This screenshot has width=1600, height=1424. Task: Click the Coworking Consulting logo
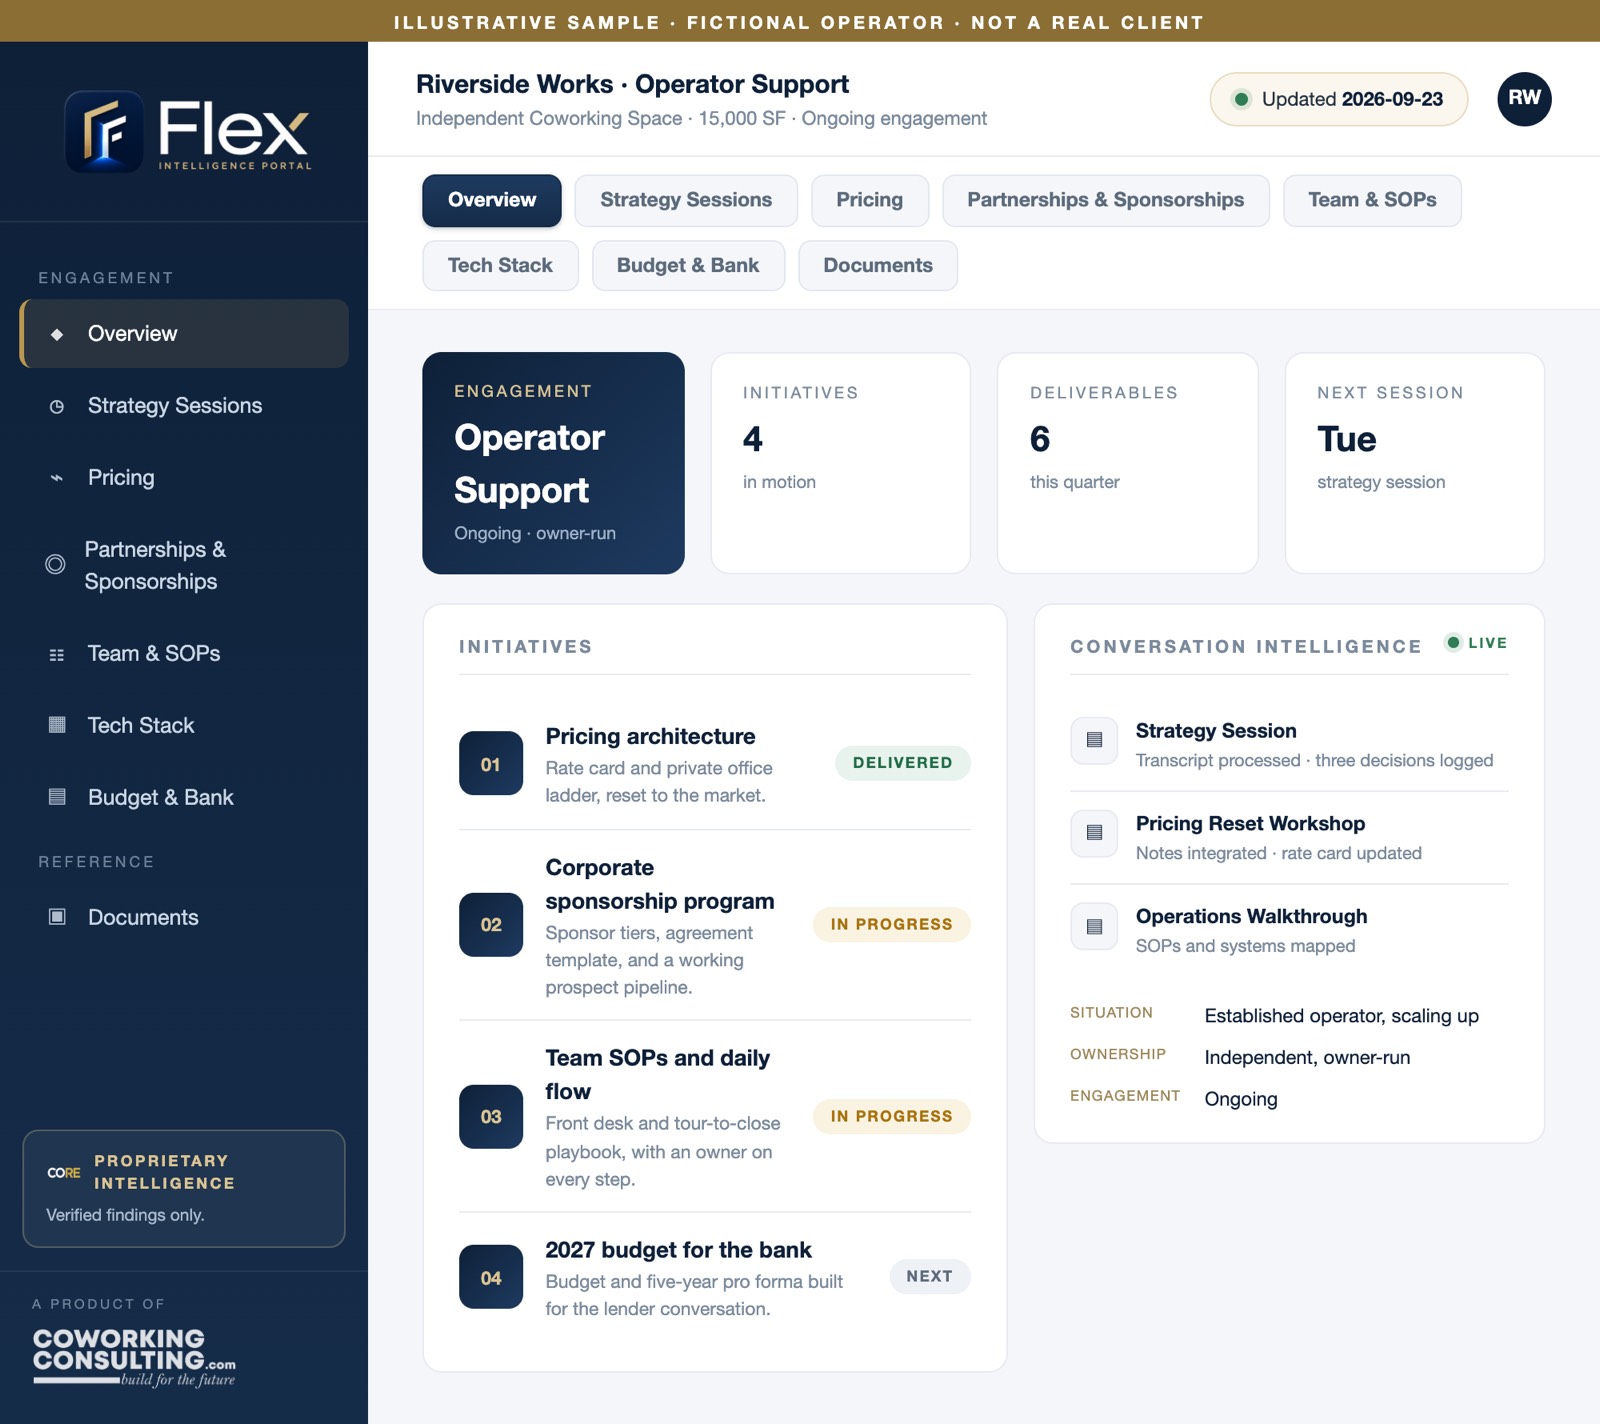click(134, 1357)
